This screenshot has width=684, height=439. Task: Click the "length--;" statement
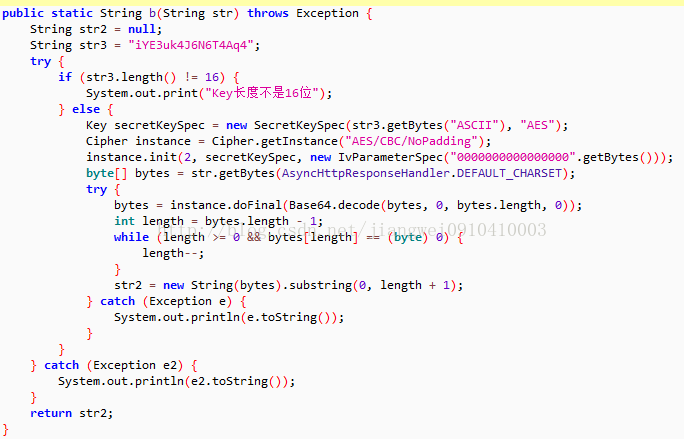click(x=173, y=253)
